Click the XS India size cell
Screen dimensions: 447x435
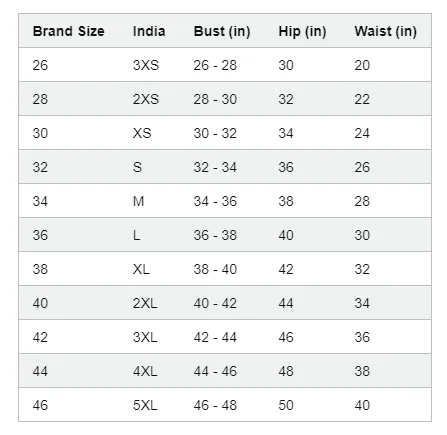142,133
